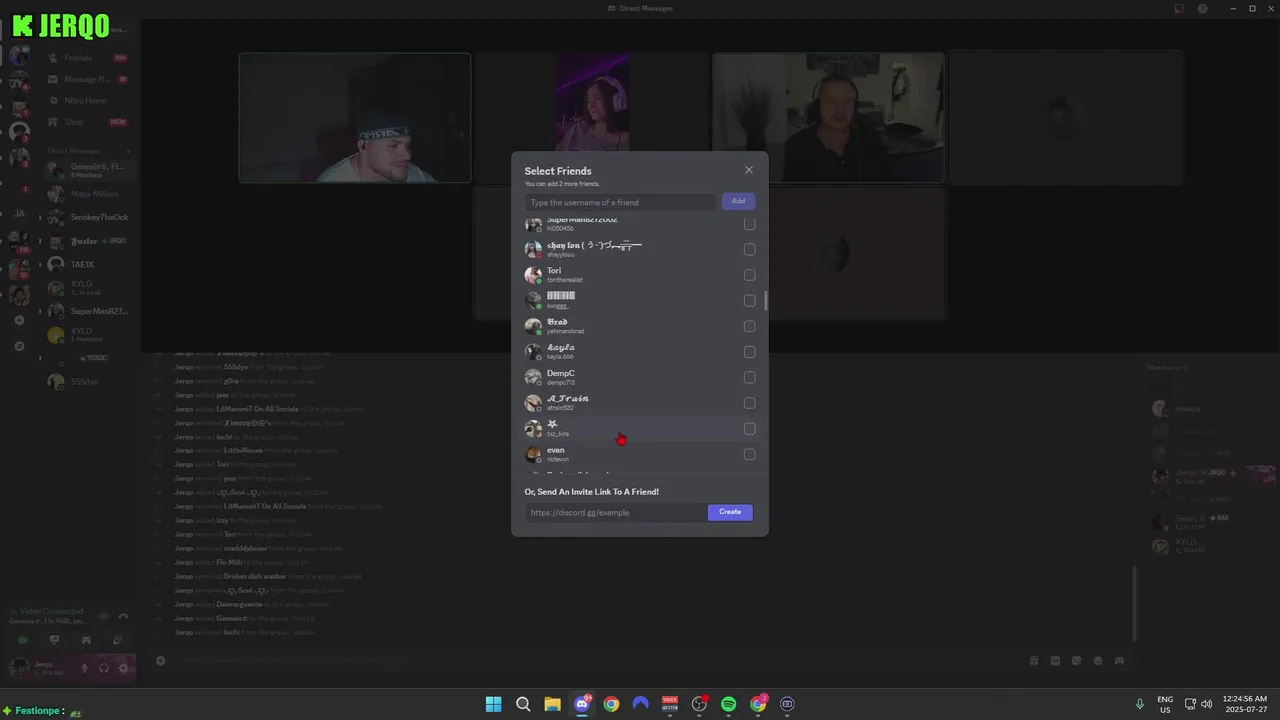Click the message attachment plus icon
Viewport: 1280px width, 720px height.
[x=160, y=660]
